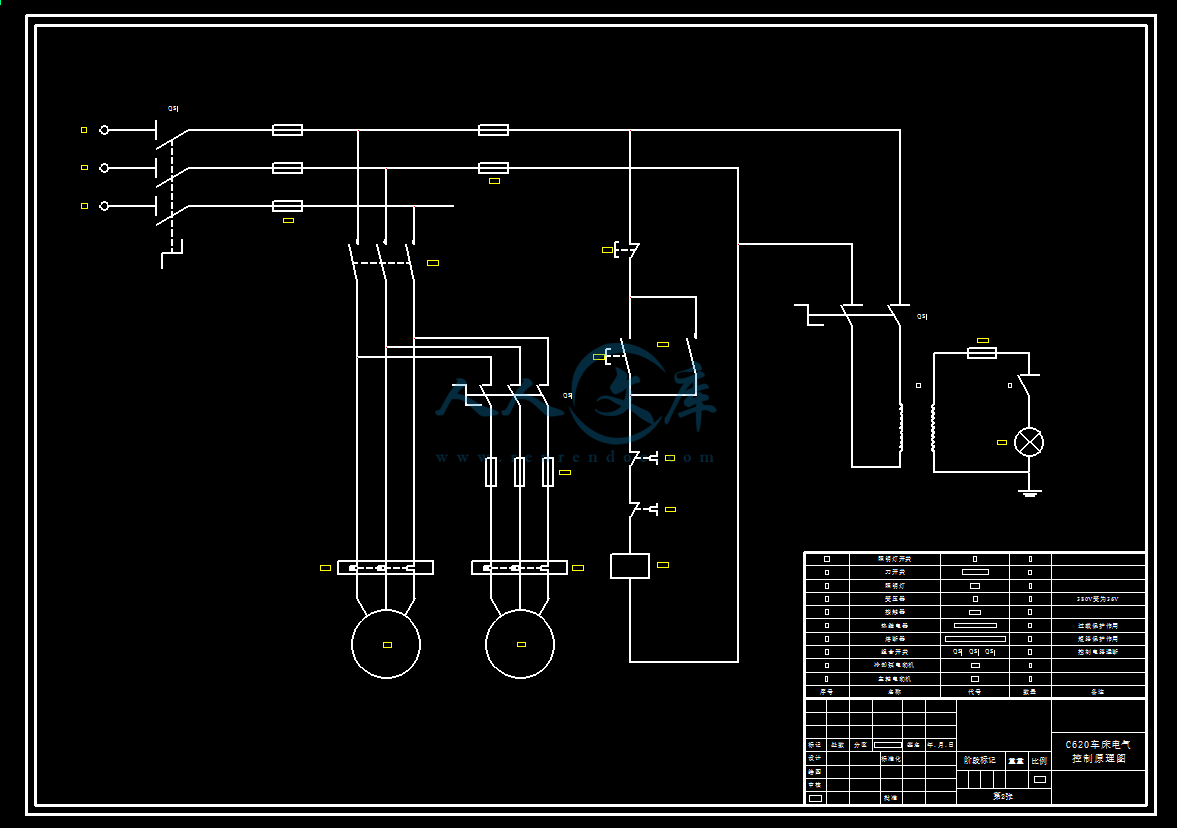Select the left motor circle

tap(386, 644)
